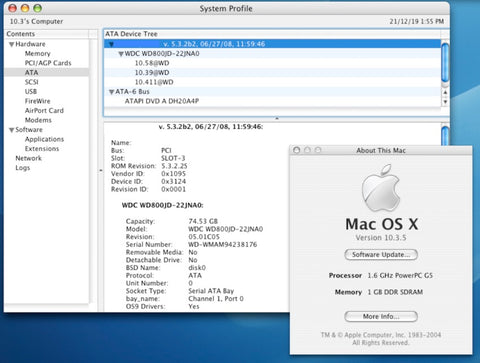Select the 10.411@WD volume row
Screen dimensions: 480x363
pos(272,82)
